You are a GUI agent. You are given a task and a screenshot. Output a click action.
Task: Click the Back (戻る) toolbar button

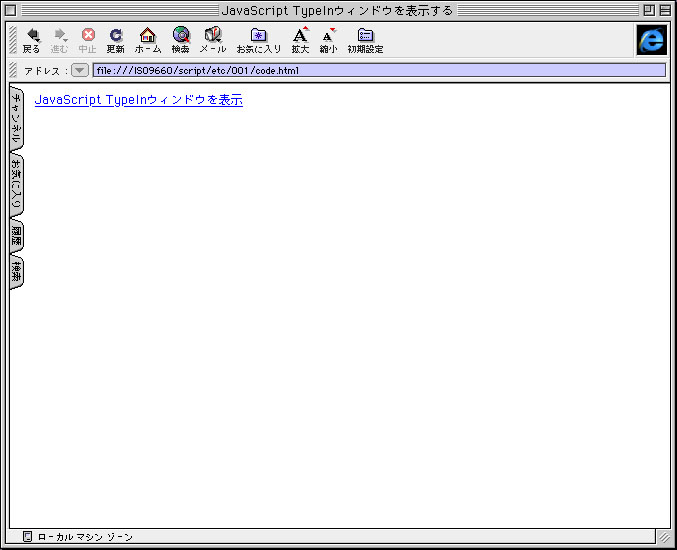(x=31, y=39)
